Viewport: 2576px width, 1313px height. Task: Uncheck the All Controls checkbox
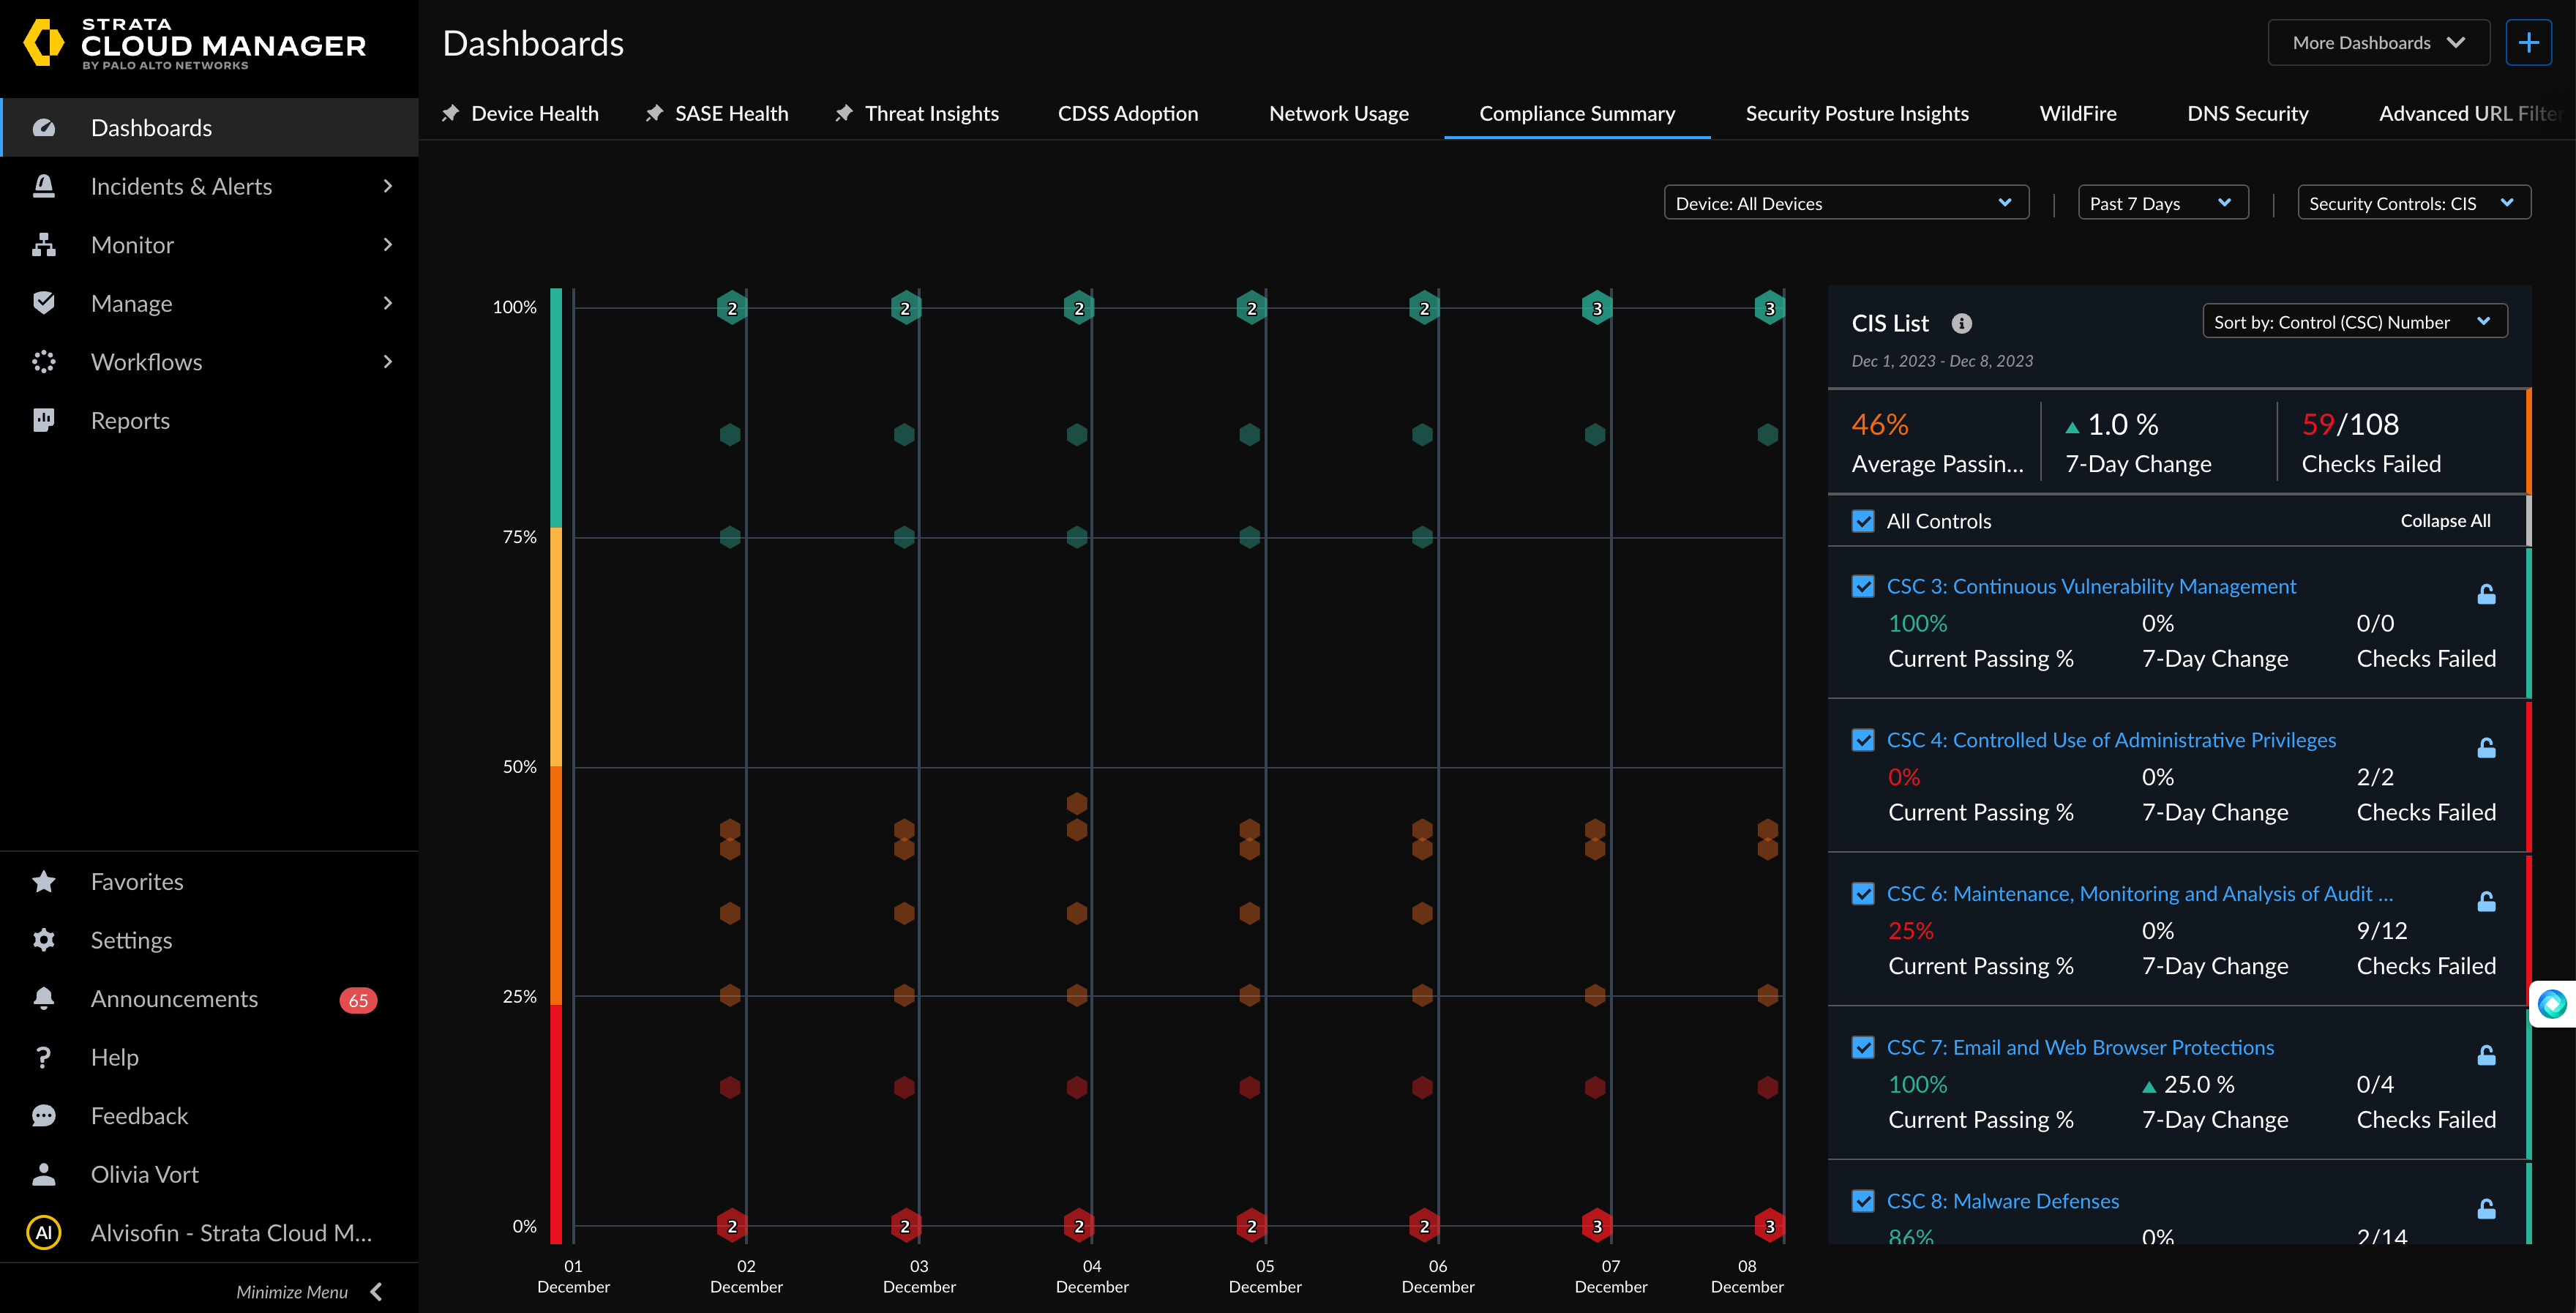click(1863, 521)
